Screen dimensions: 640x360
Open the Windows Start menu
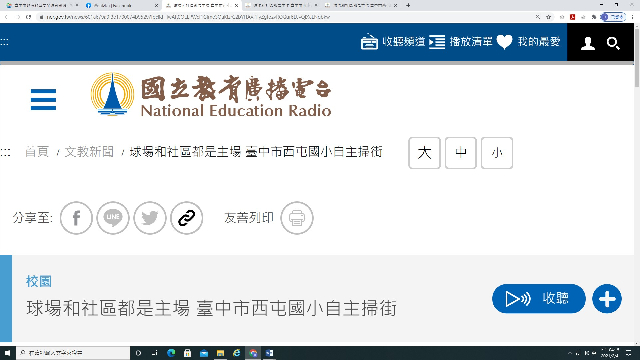7,353
